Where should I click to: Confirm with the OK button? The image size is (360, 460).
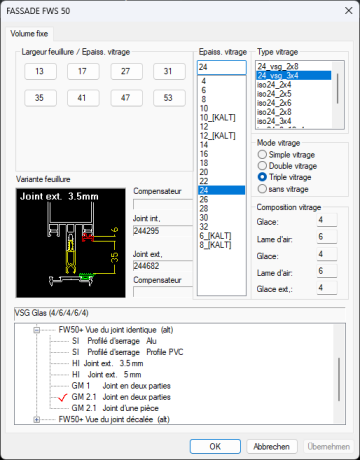[x=215, y=446]
